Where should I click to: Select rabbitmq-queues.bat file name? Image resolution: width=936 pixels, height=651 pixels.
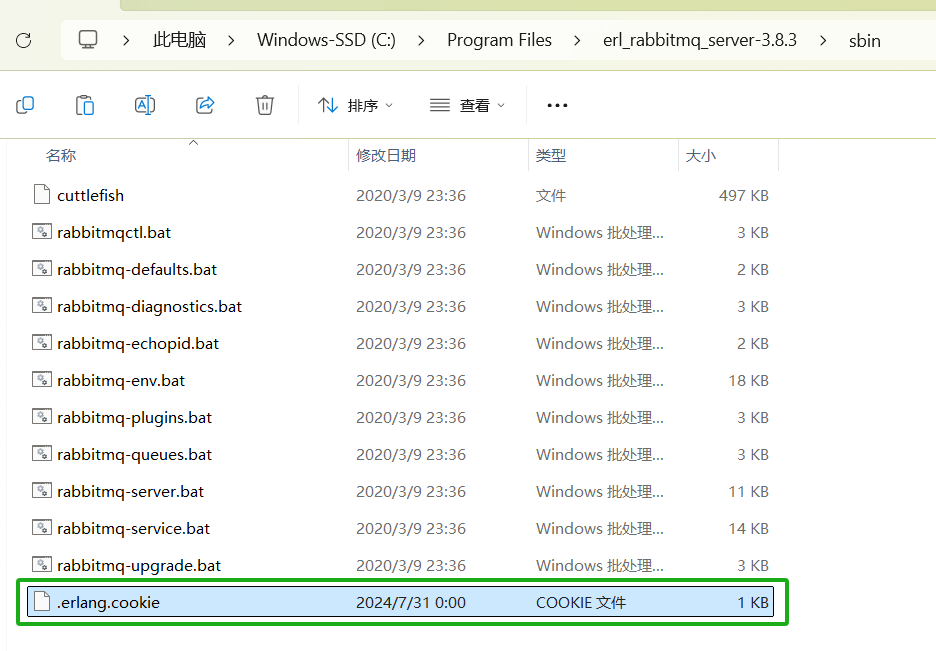pyautogui.click(x=134, y=455)
